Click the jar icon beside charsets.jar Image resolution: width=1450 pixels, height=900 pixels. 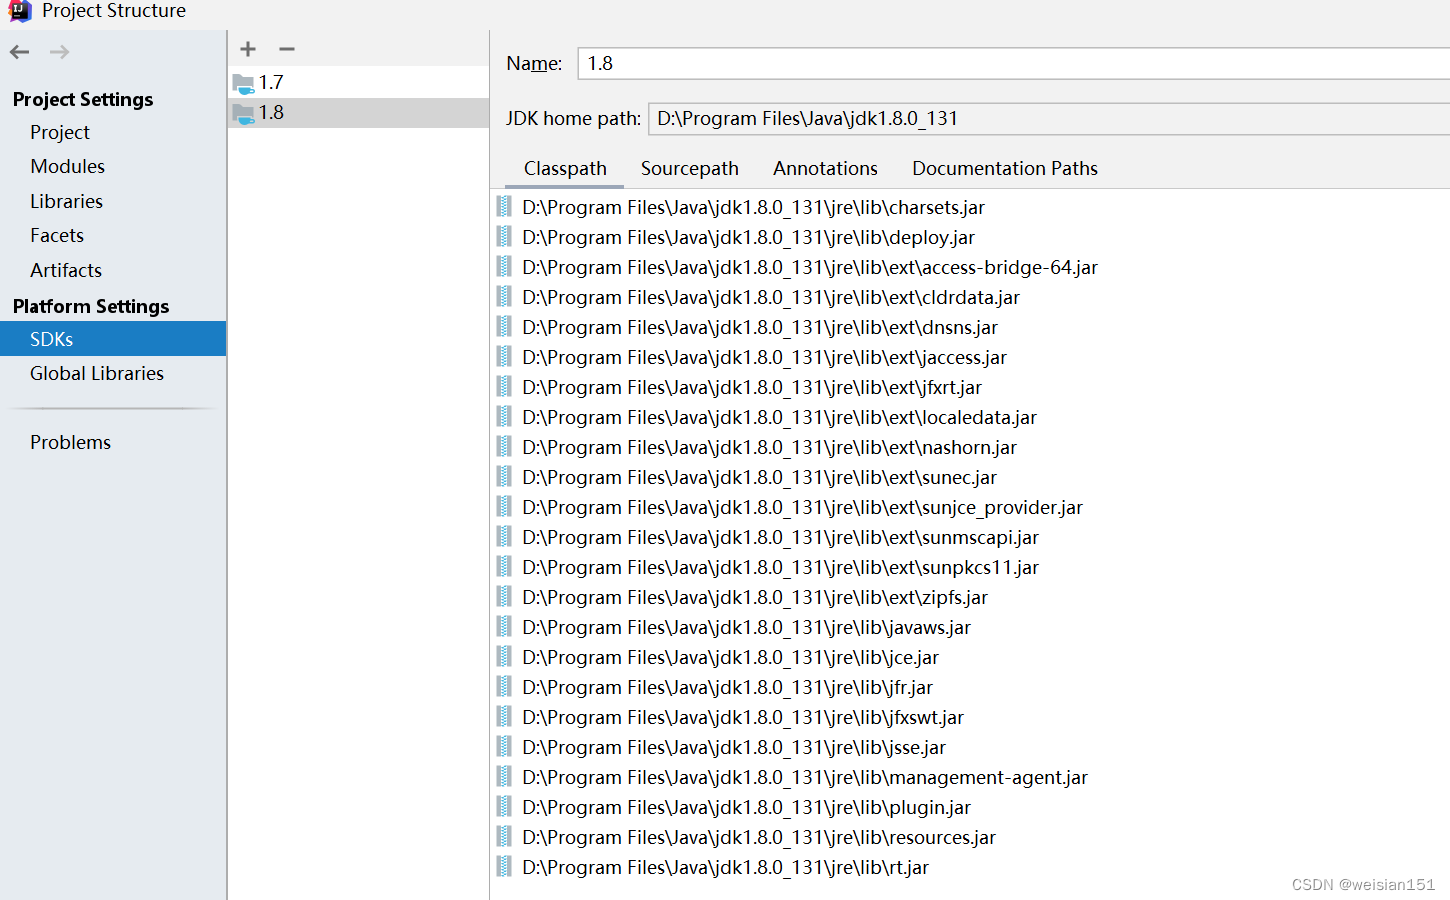point(504,207)
